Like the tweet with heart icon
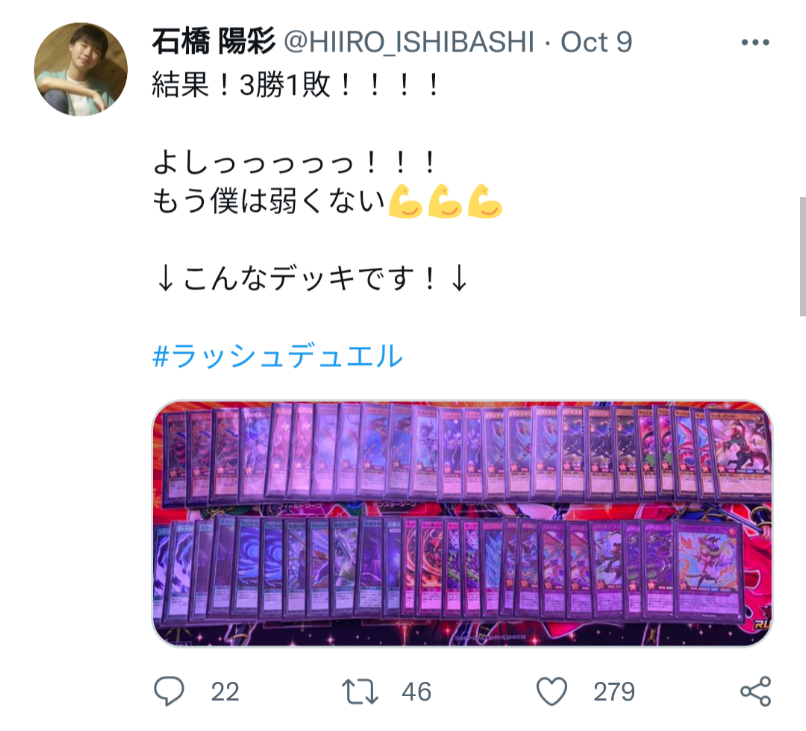The height and width of the screenshot is (731, 806). (552, 691)
